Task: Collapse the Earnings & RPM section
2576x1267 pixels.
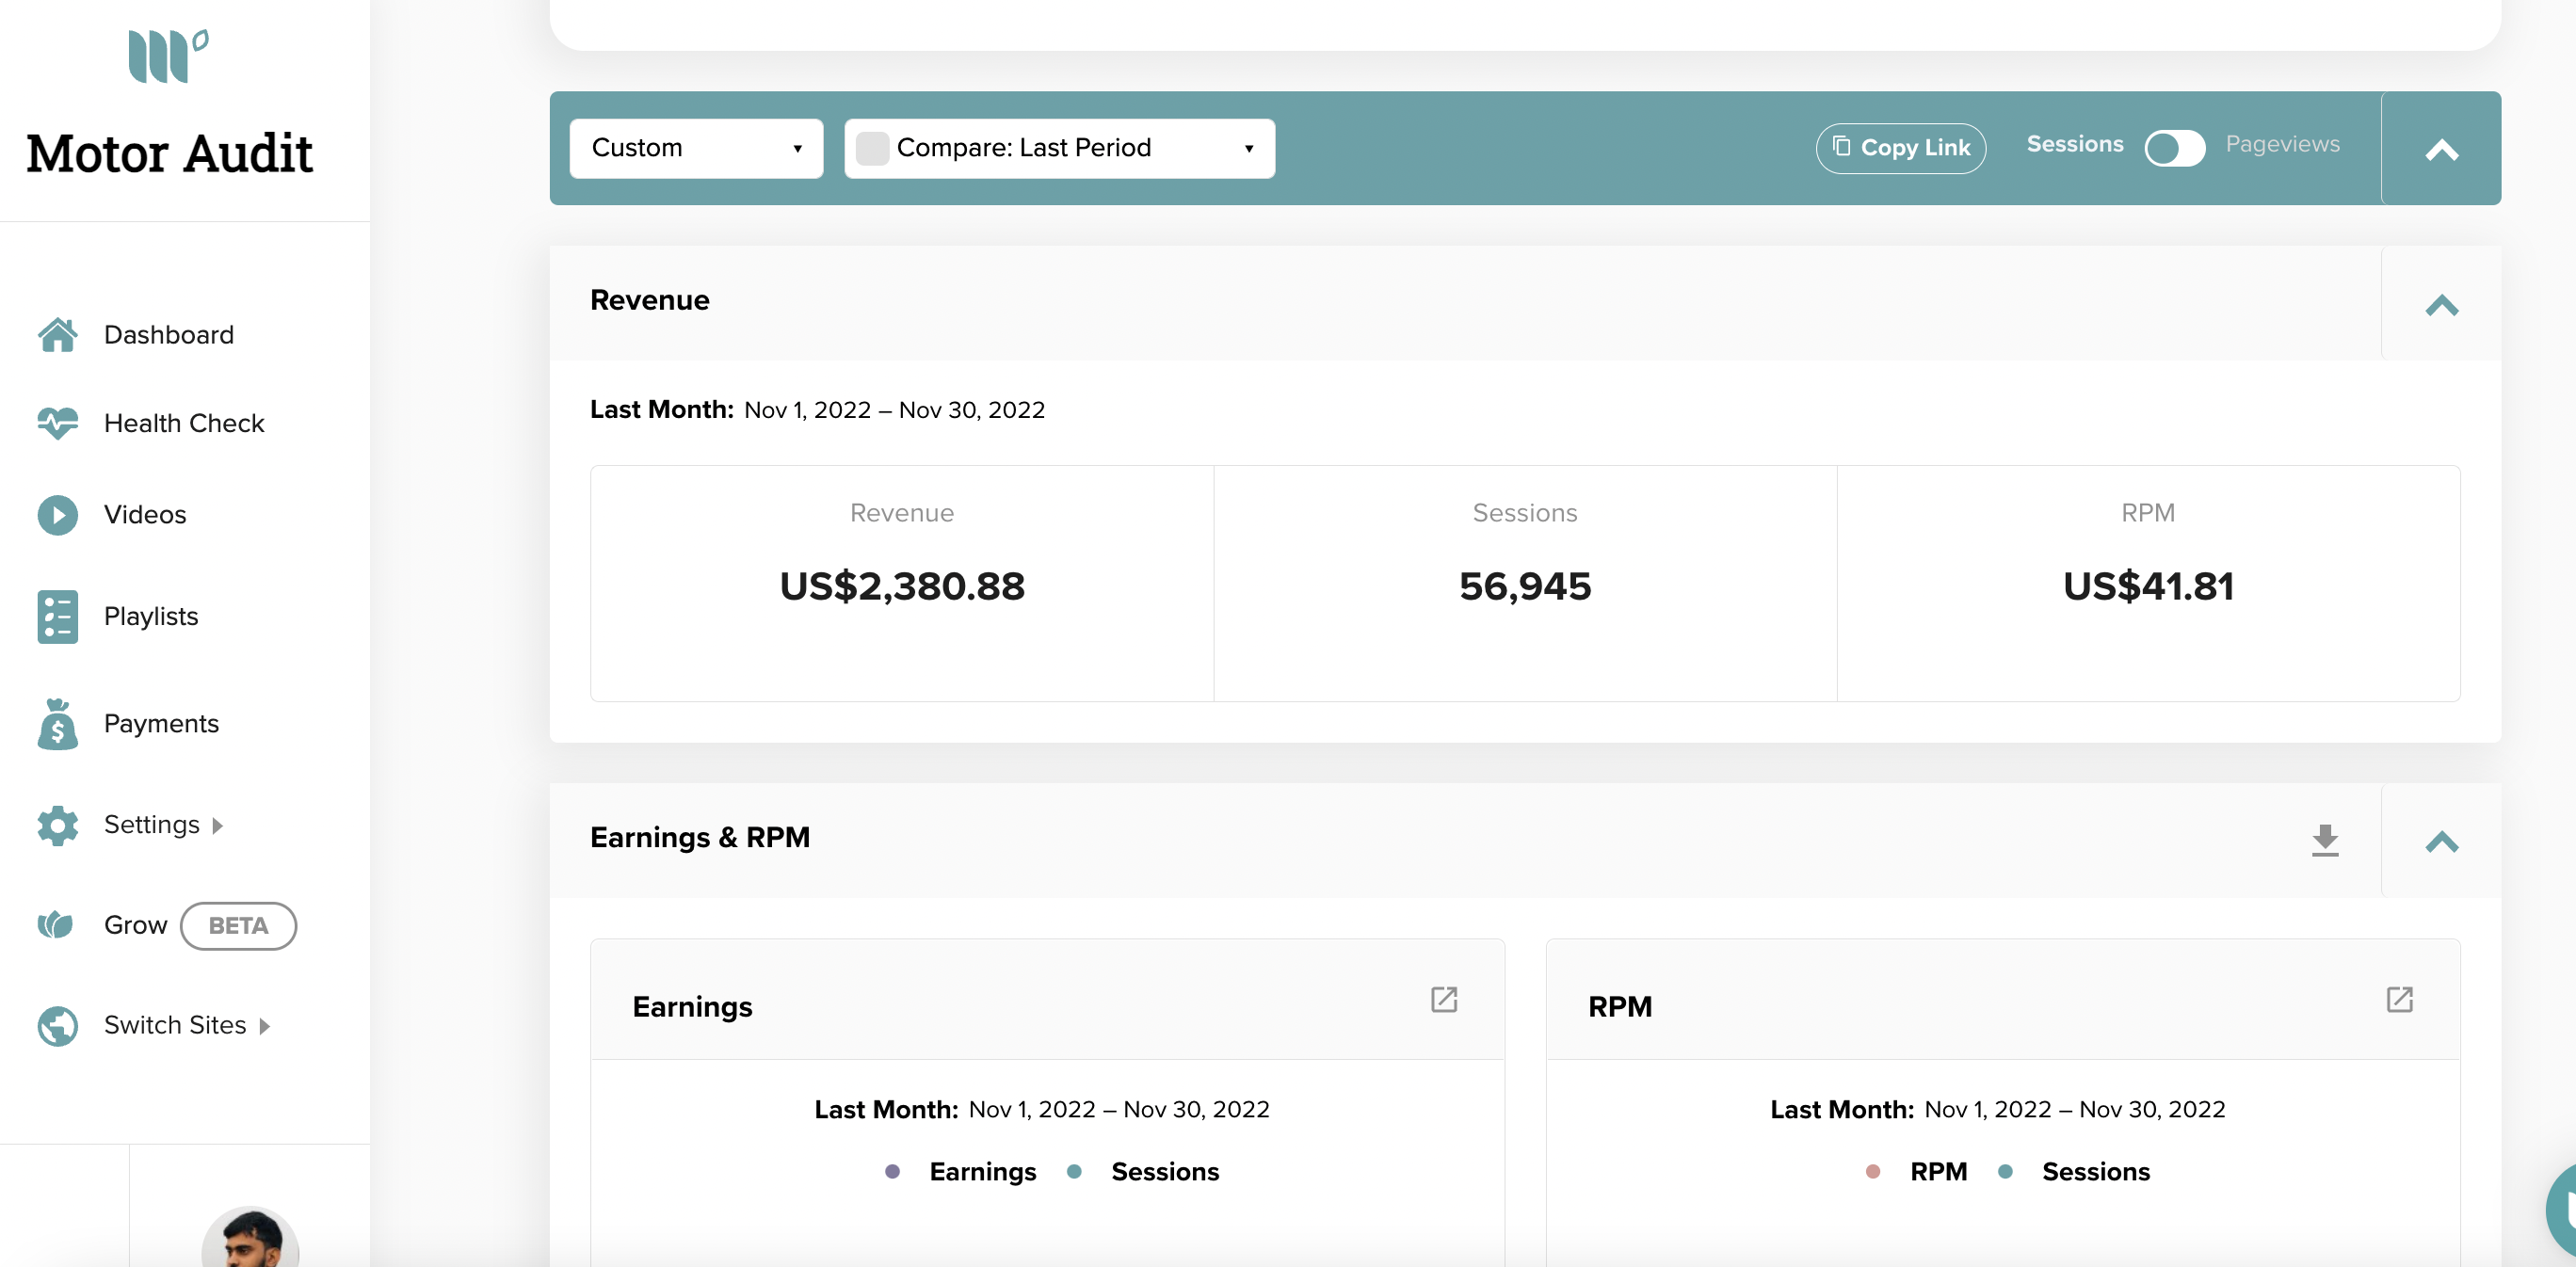Action: (2441, 841)
